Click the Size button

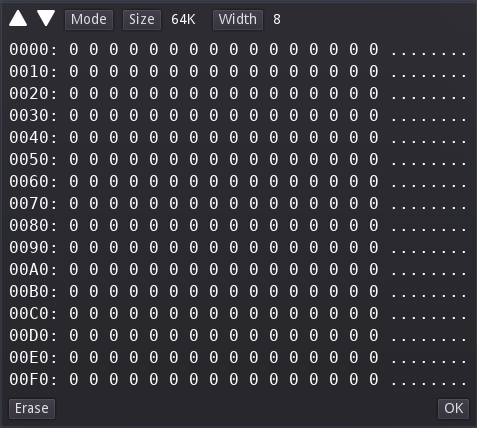(x=142, y=20)
